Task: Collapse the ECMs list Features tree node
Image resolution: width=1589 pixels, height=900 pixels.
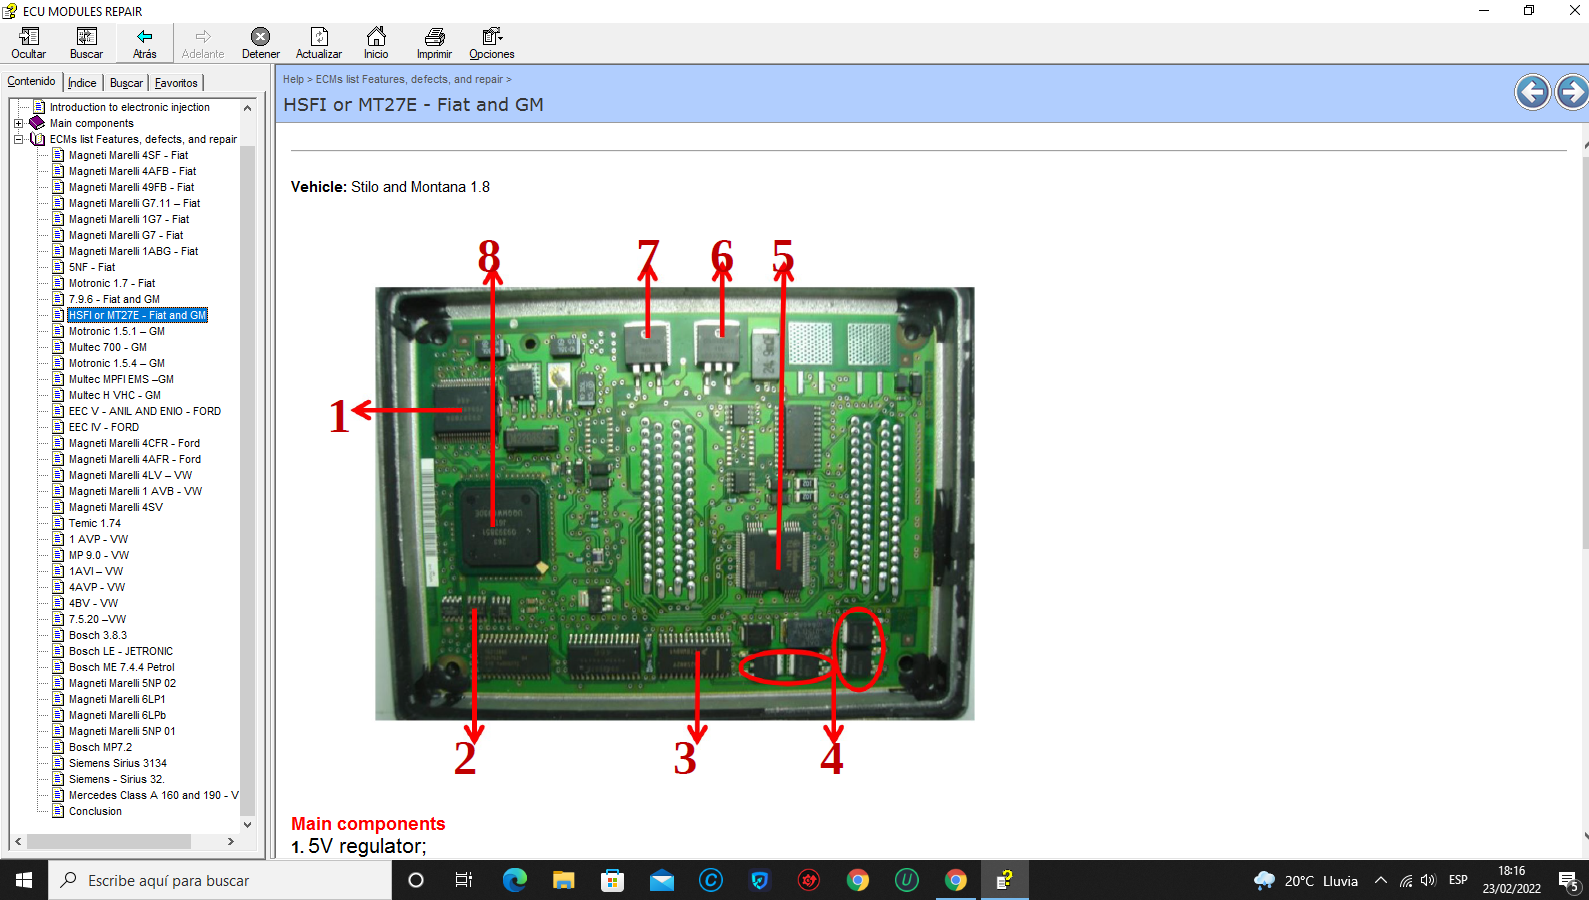Action: coord(18,139)
